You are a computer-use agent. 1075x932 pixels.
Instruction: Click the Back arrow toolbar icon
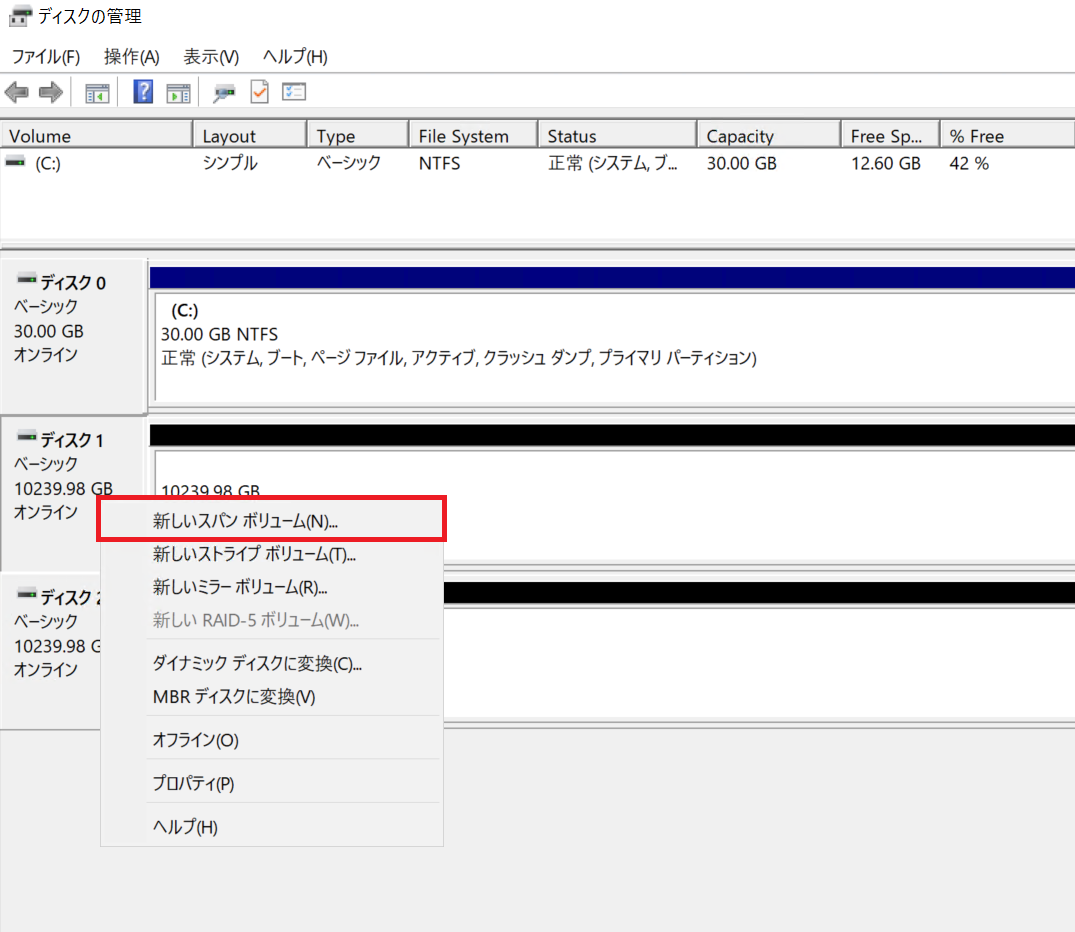click(x=16, y=92)
